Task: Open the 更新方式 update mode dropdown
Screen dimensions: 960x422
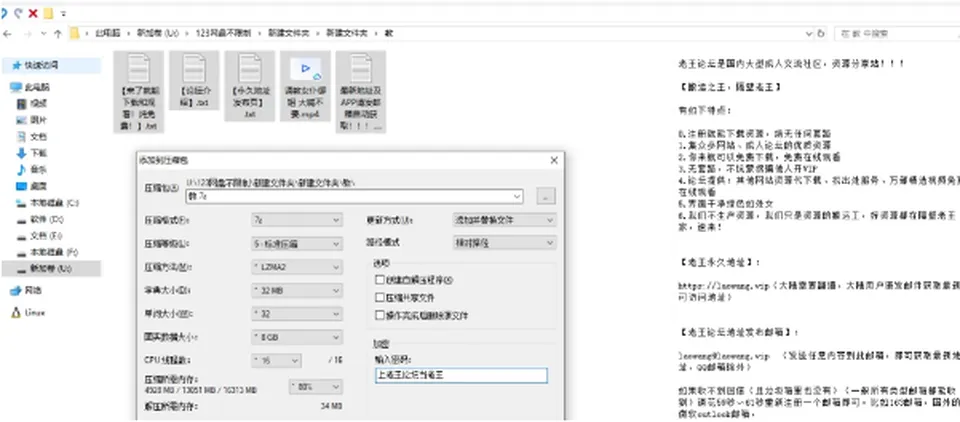Action: (x=504, y=220)
